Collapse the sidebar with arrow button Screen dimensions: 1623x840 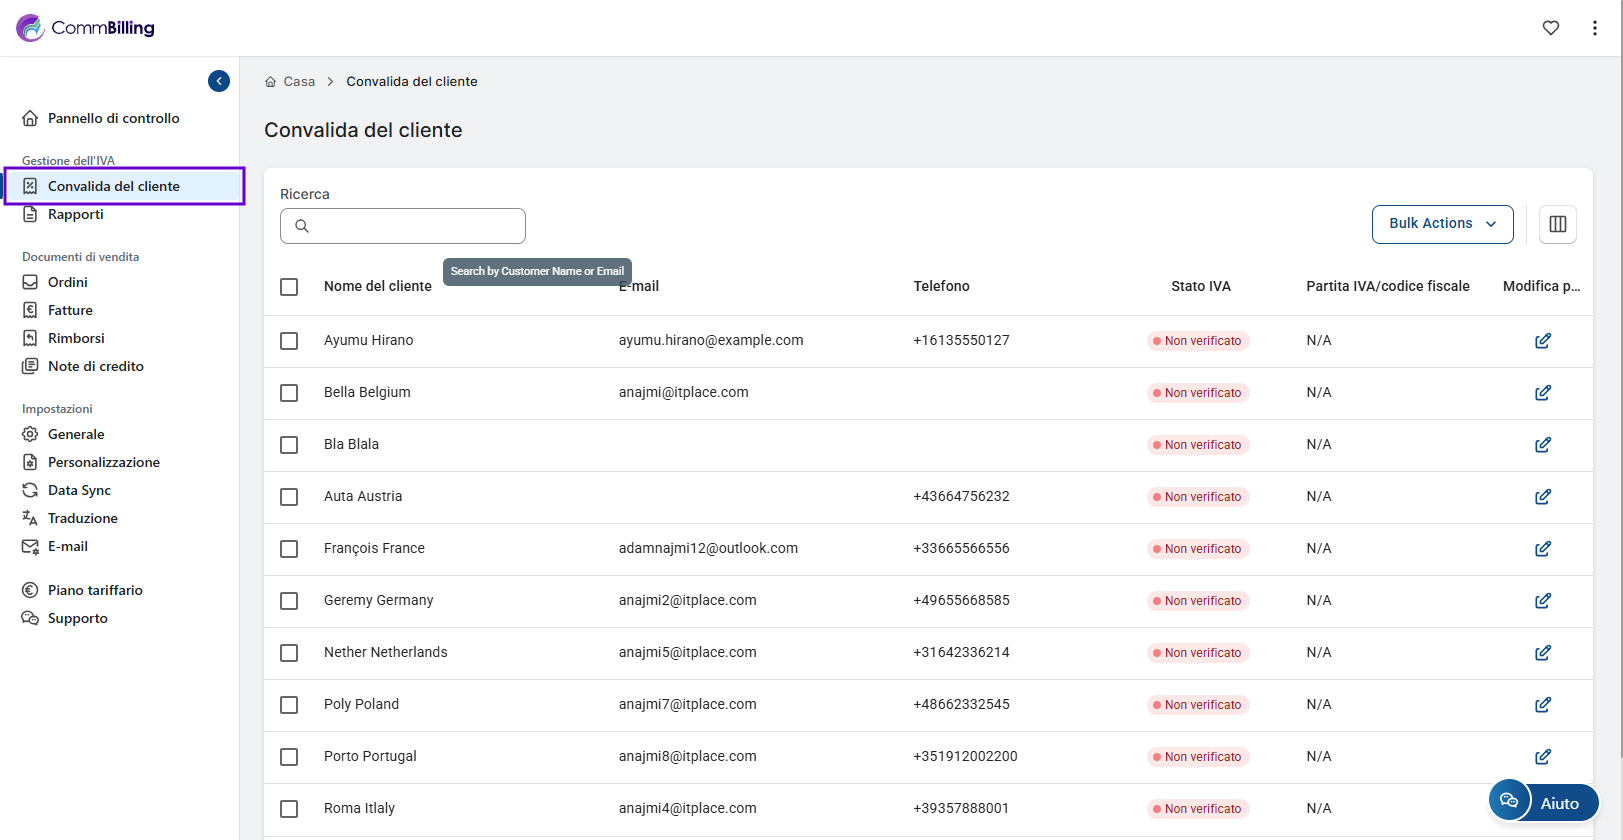[x=219, y=81]
